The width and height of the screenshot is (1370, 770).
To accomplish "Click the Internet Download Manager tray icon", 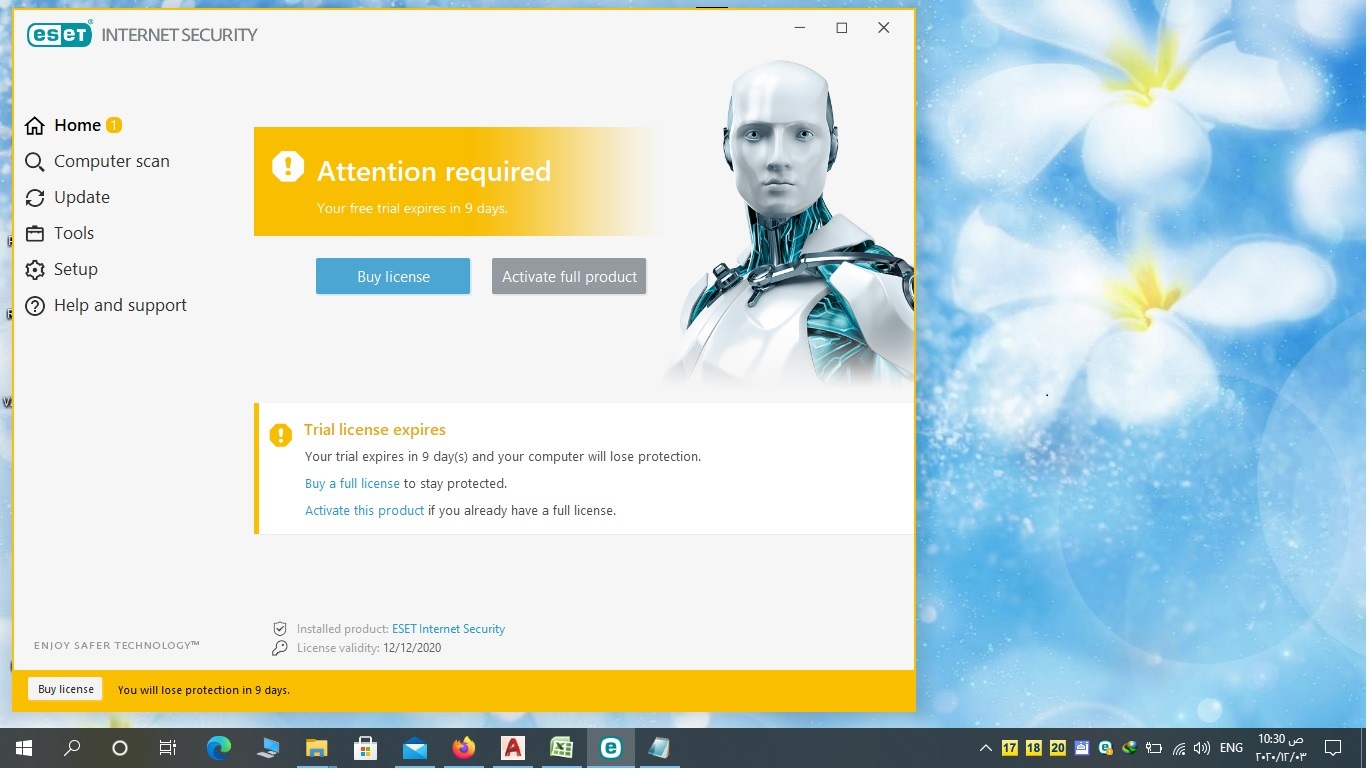I will pos(1129,748).
